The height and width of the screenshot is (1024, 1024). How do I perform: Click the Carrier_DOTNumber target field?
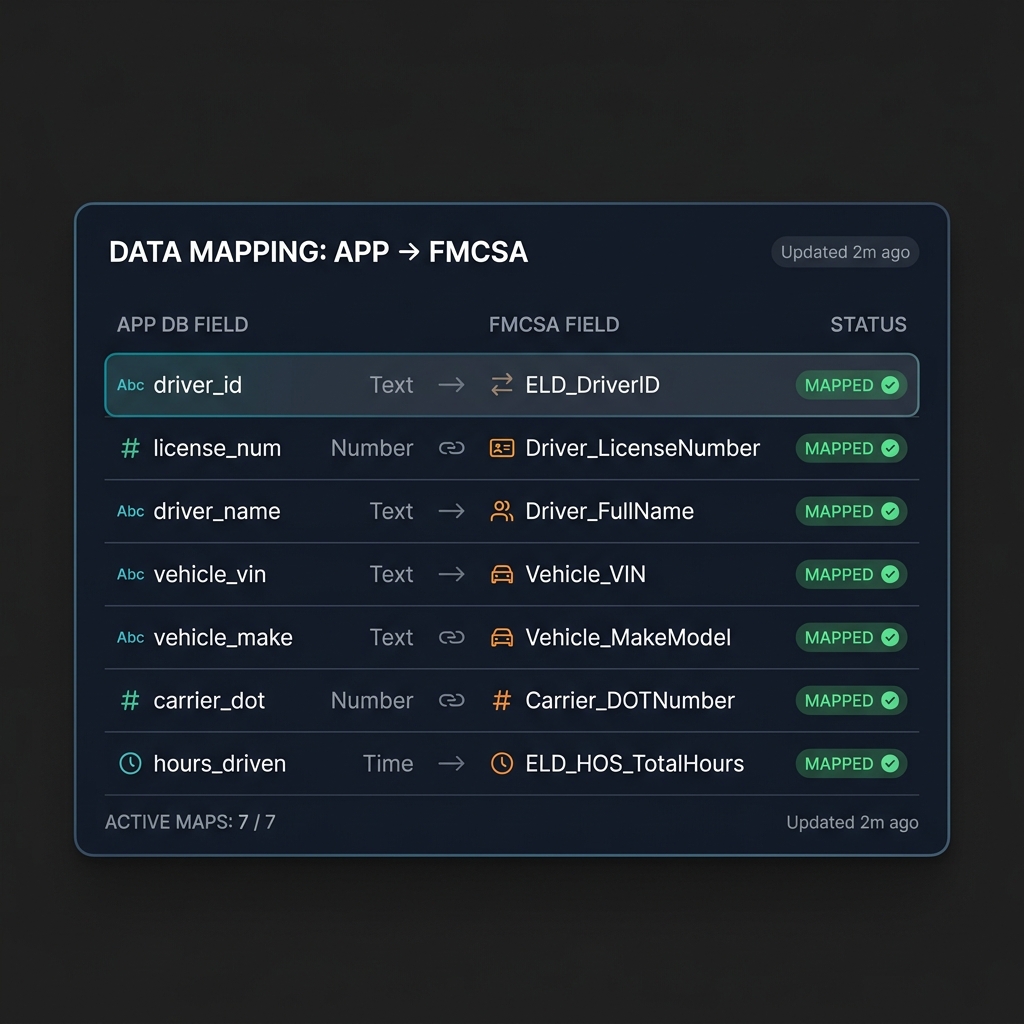point(630,700)
